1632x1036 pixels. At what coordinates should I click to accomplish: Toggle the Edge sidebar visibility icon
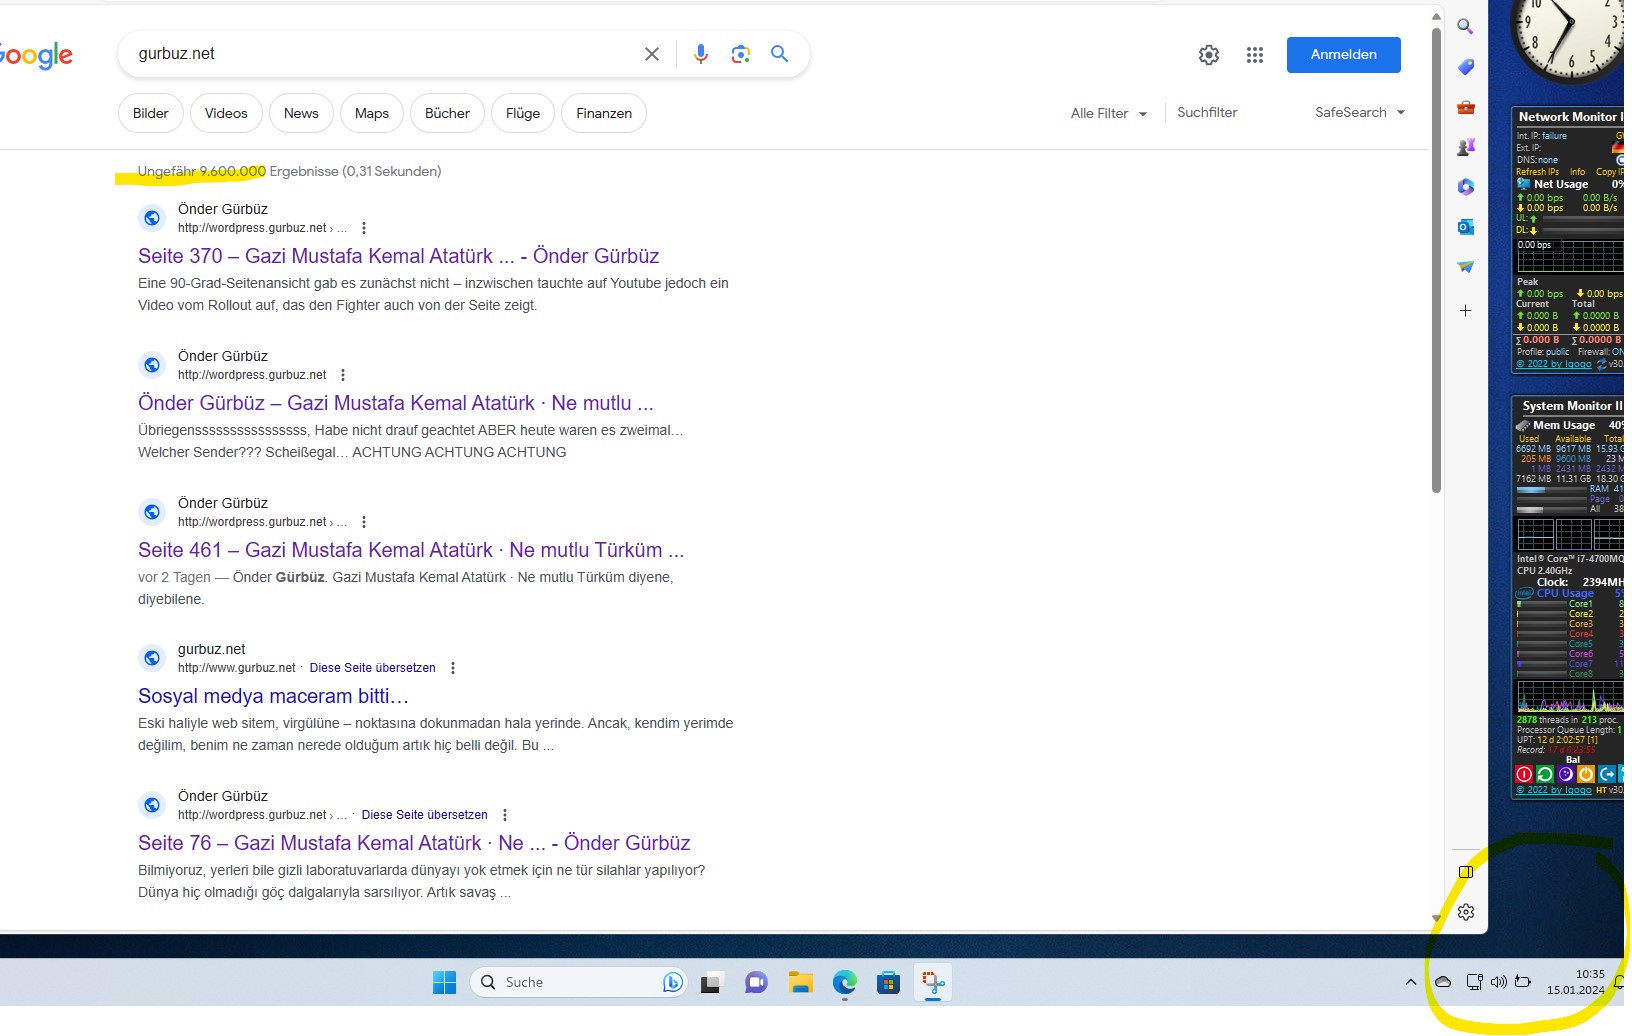1466,872
